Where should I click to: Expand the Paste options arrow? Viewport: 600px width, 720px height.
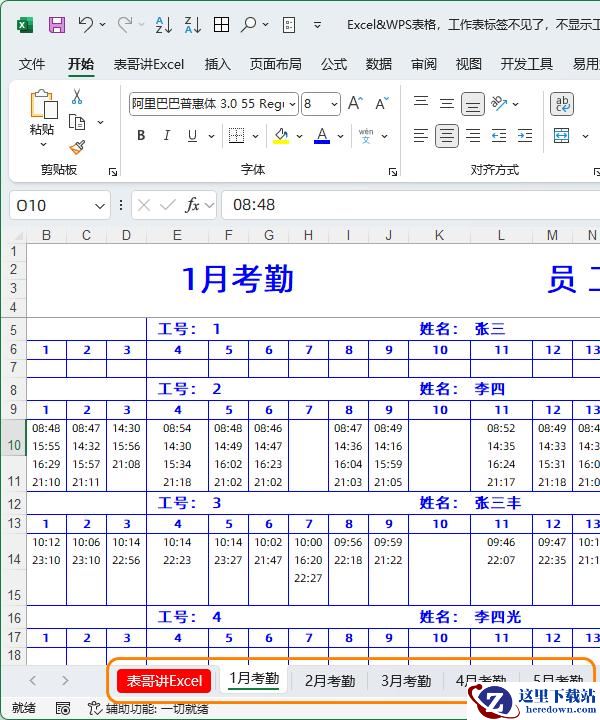click(44, 144)
